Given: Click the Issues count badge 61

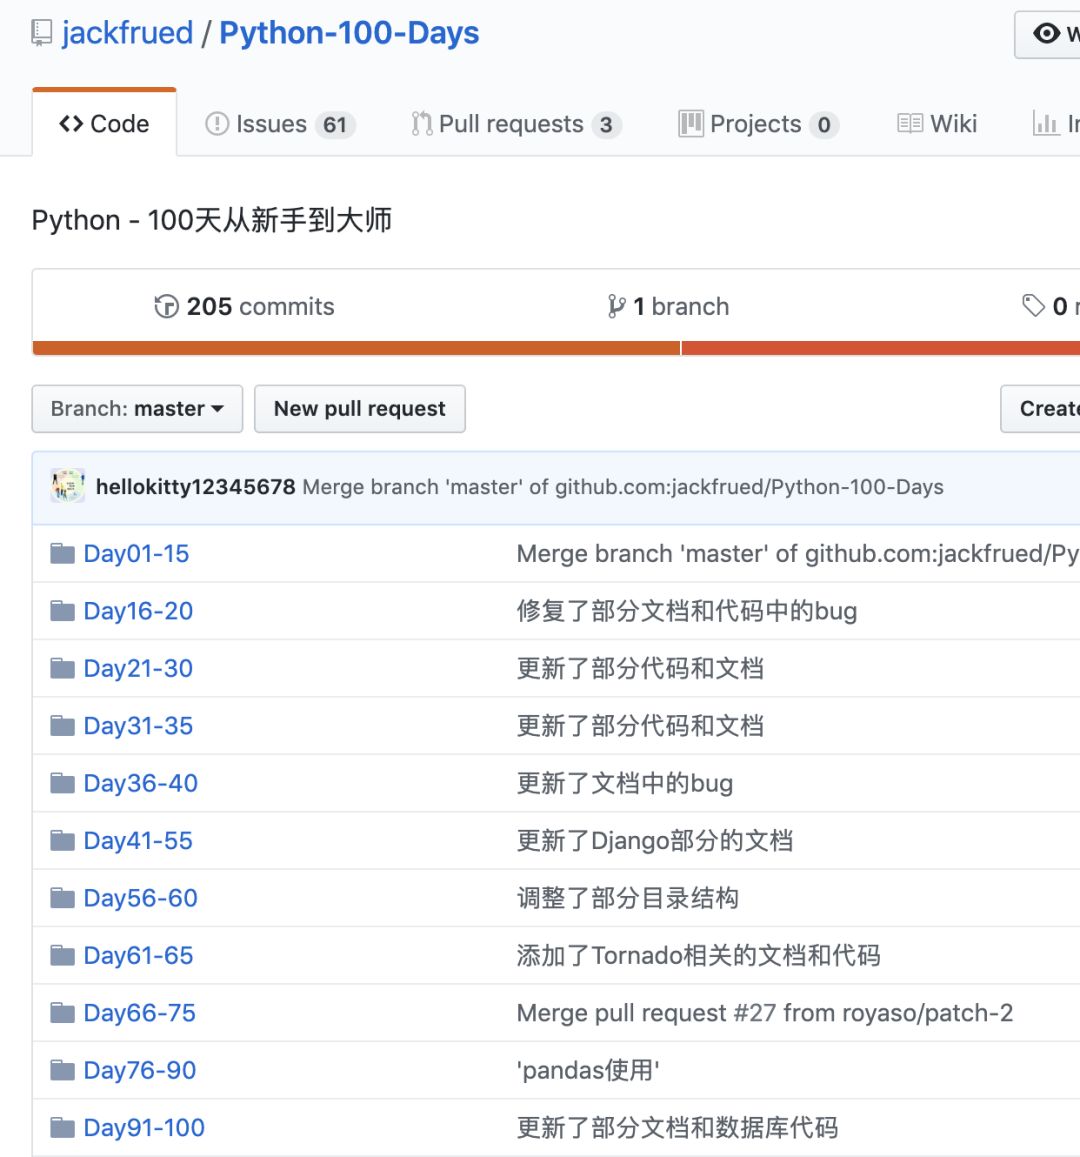Looking at the screenshot, I should [335, 125].
